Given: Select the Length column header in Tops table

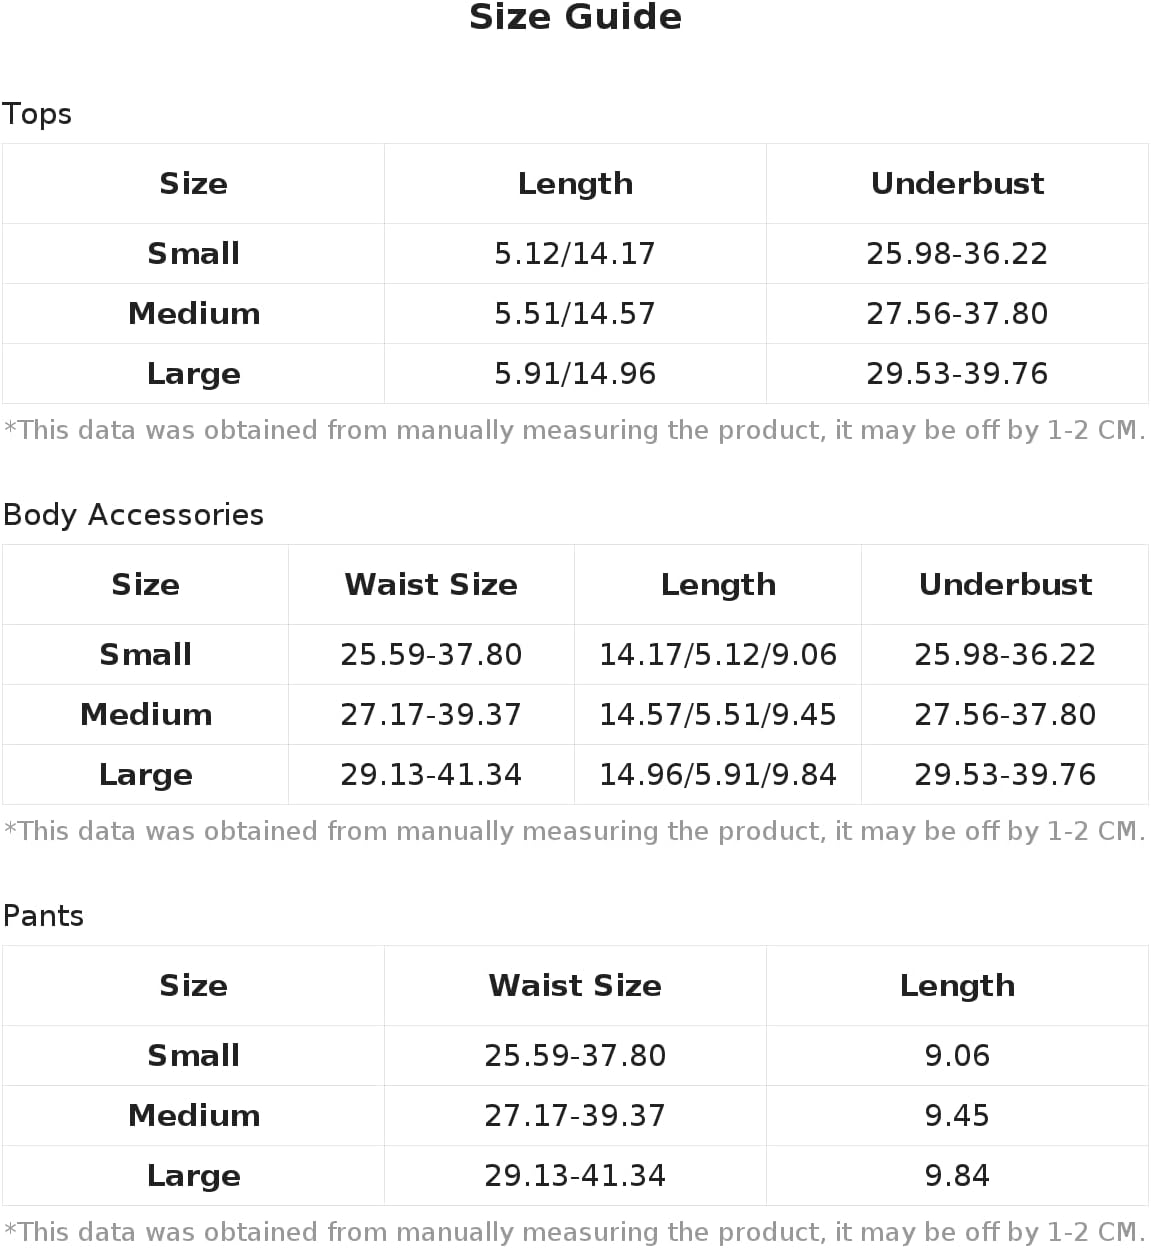Looking at the screenshot, I should (575, 184).
